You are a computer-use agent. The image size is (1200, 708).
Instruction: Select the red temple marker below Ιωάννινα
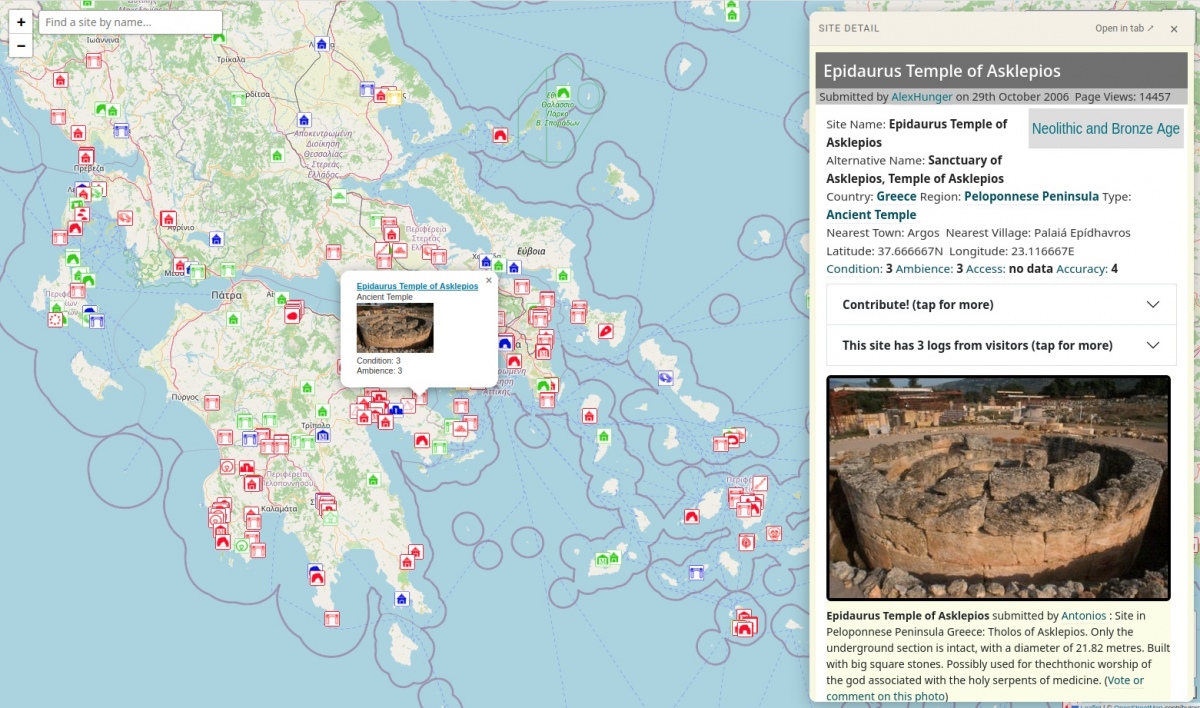[93, 61]
